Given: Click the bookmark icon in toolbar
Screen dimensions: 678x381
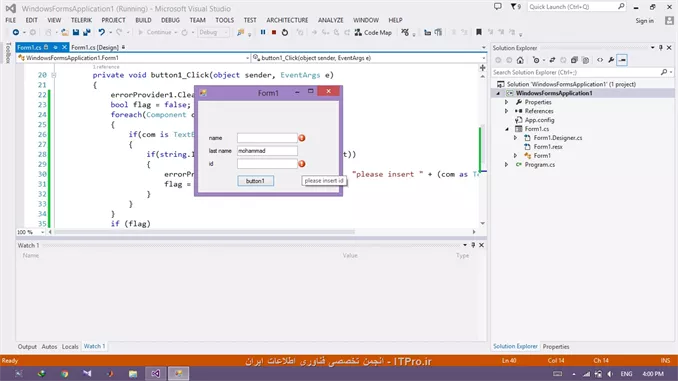Looking at the screenshot, I should click(479, 32).
